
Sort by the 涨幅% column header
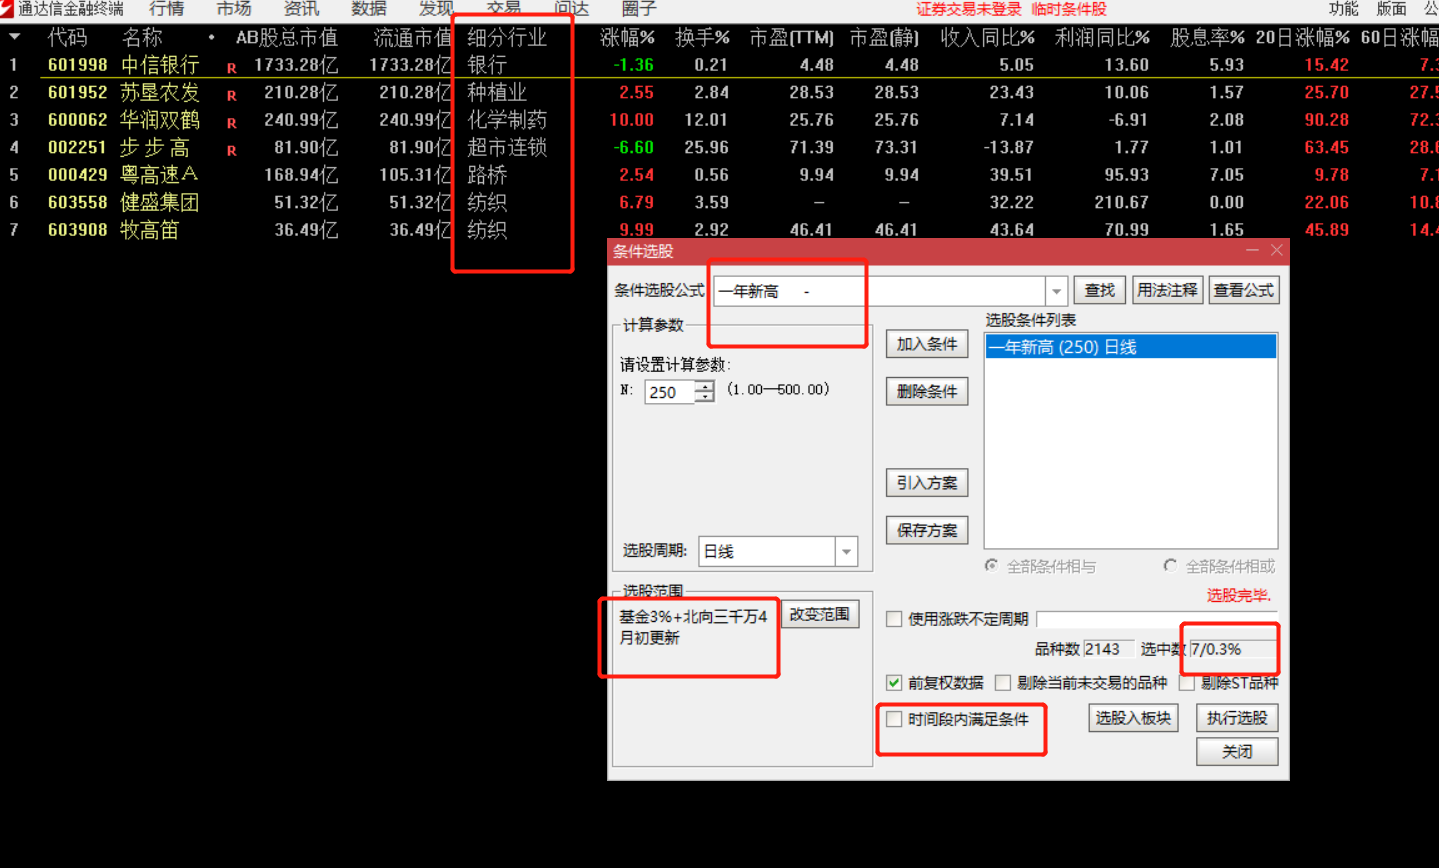(x=627, y=38)
